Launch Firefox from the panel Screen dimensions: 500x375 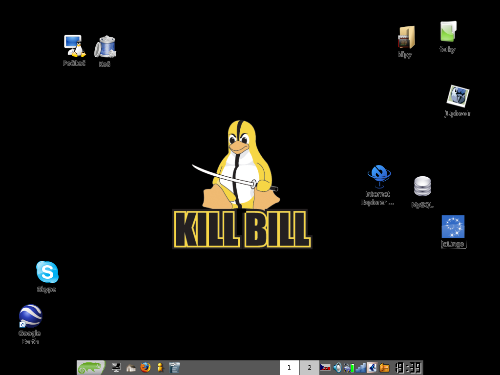[x=145, y=367]
